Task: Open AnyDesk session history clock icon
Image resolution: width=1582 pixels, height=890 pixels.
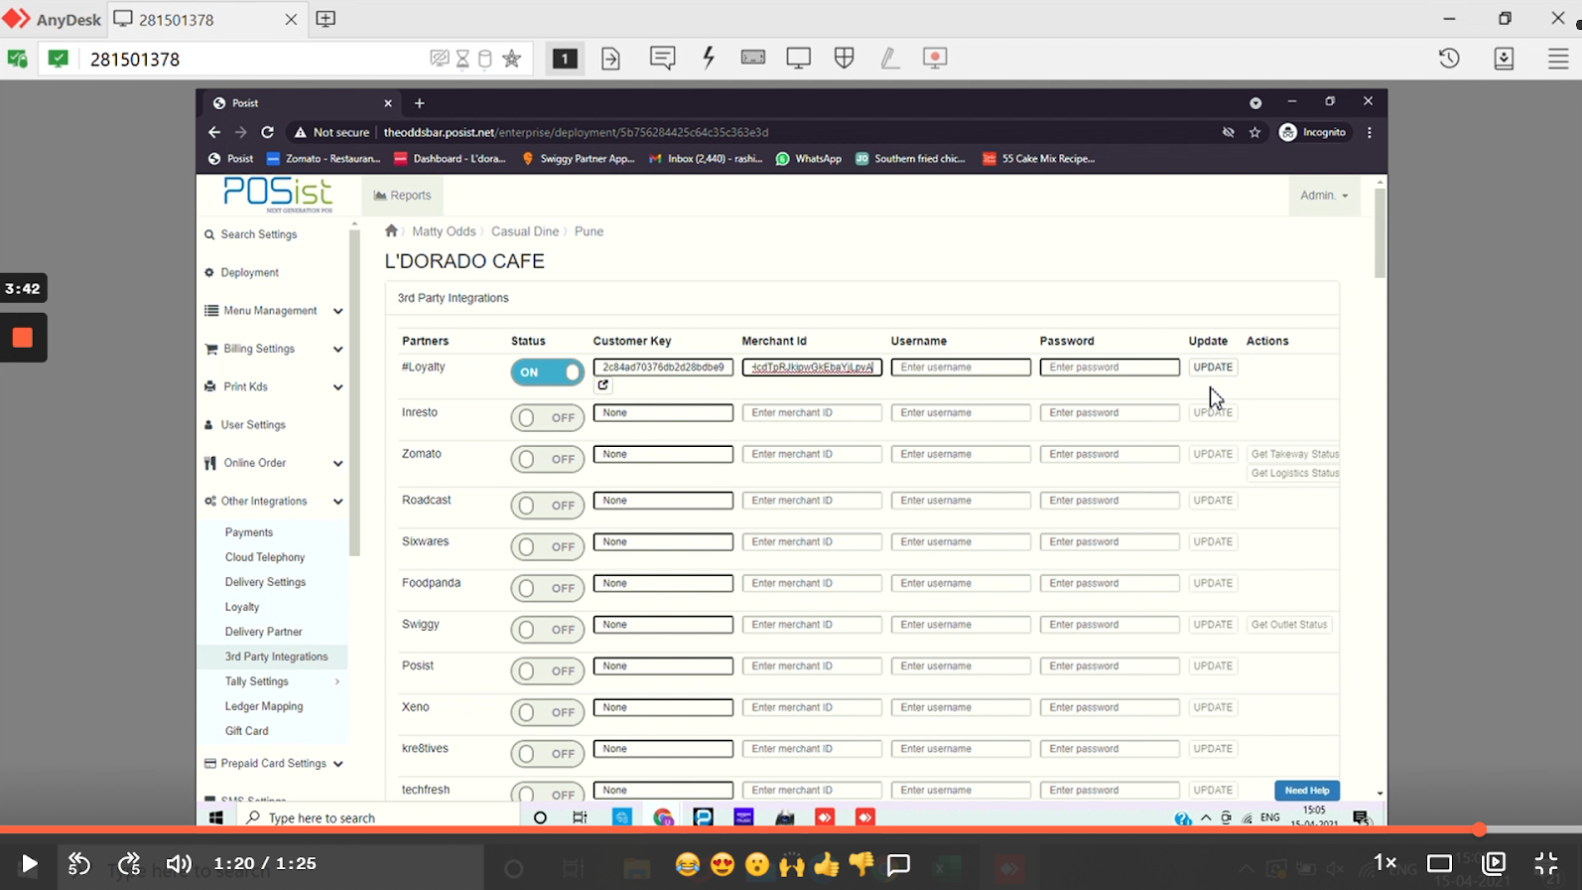Action: 1449,58
